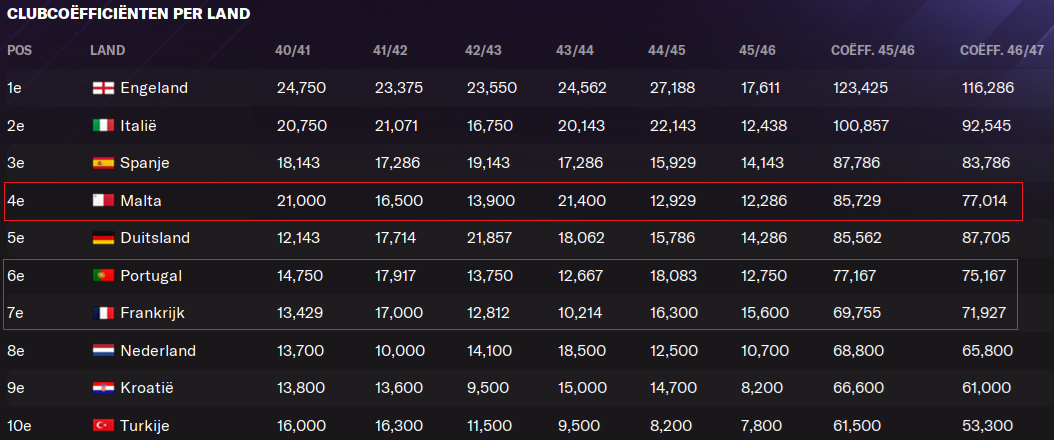
Task: Click the Spain flag icon
Action: tap(101, 163)
